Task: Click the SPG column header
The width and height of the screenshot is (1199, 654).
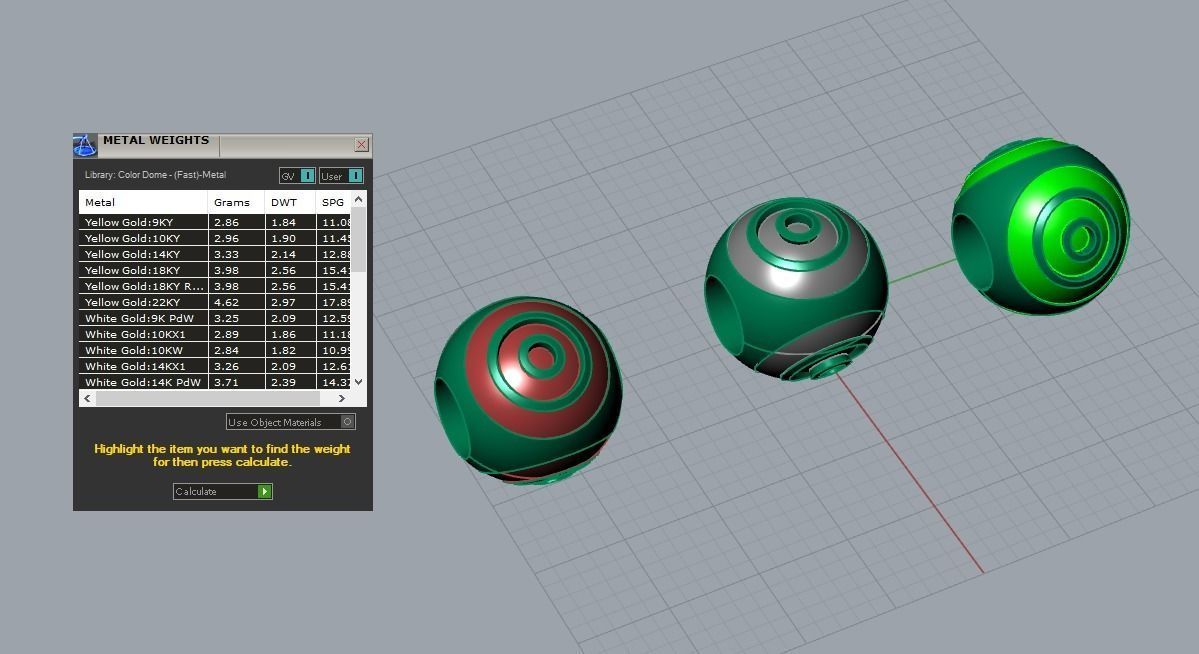Action: tap(333, 203)
